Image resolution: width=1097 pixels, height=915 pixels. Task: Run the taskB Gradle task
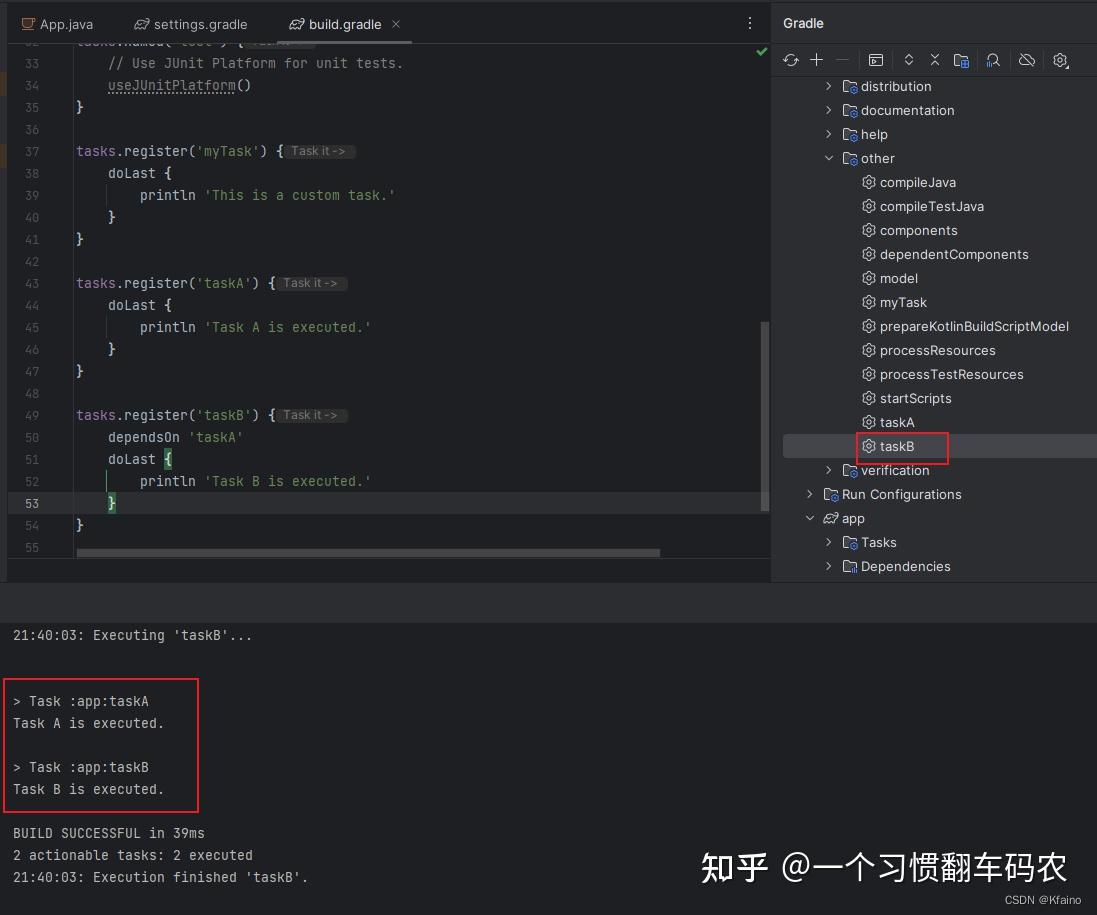[898, 446]
